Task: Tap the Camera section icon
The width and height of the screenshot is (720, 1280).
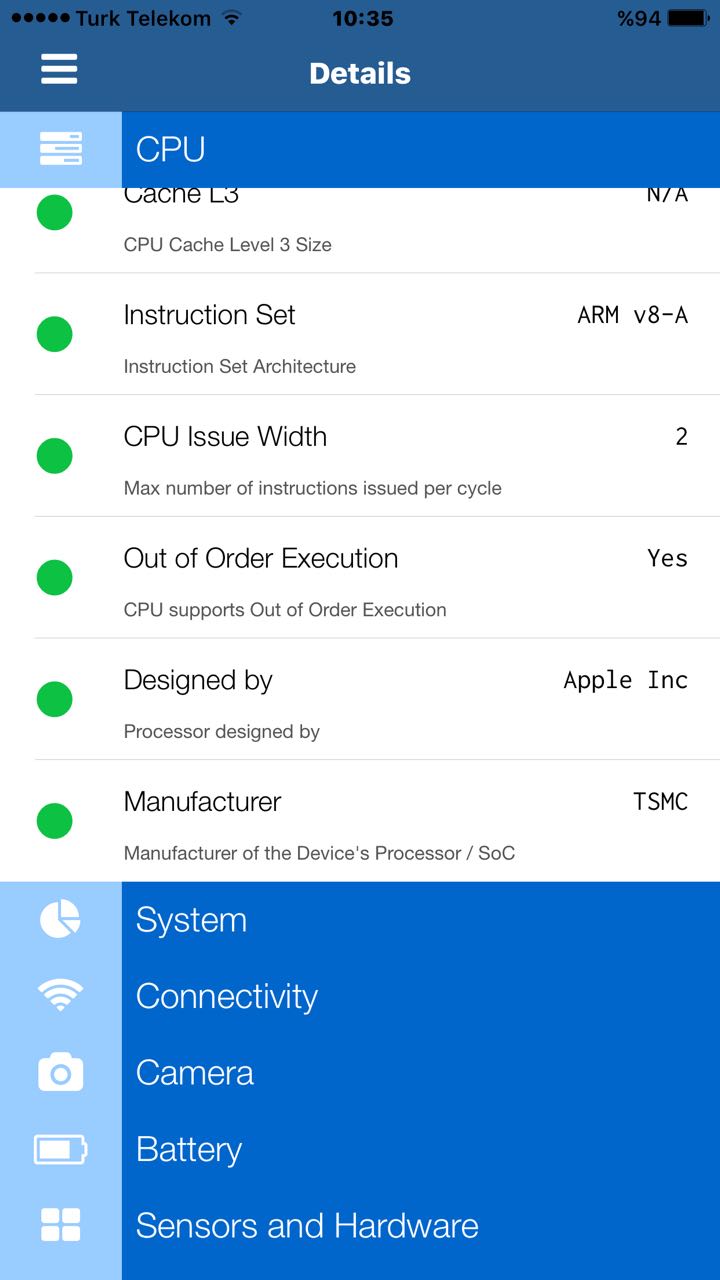Action: click(x=60, y=1072)
